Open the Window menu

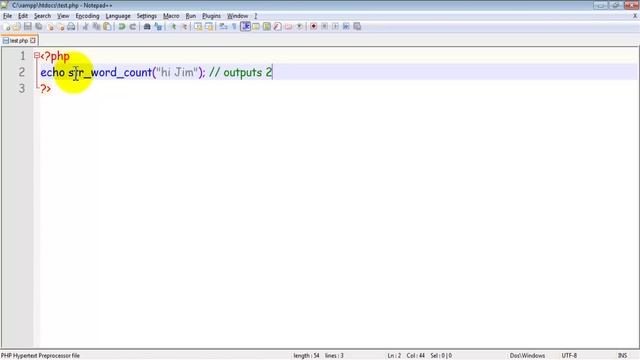click(238, 16)
